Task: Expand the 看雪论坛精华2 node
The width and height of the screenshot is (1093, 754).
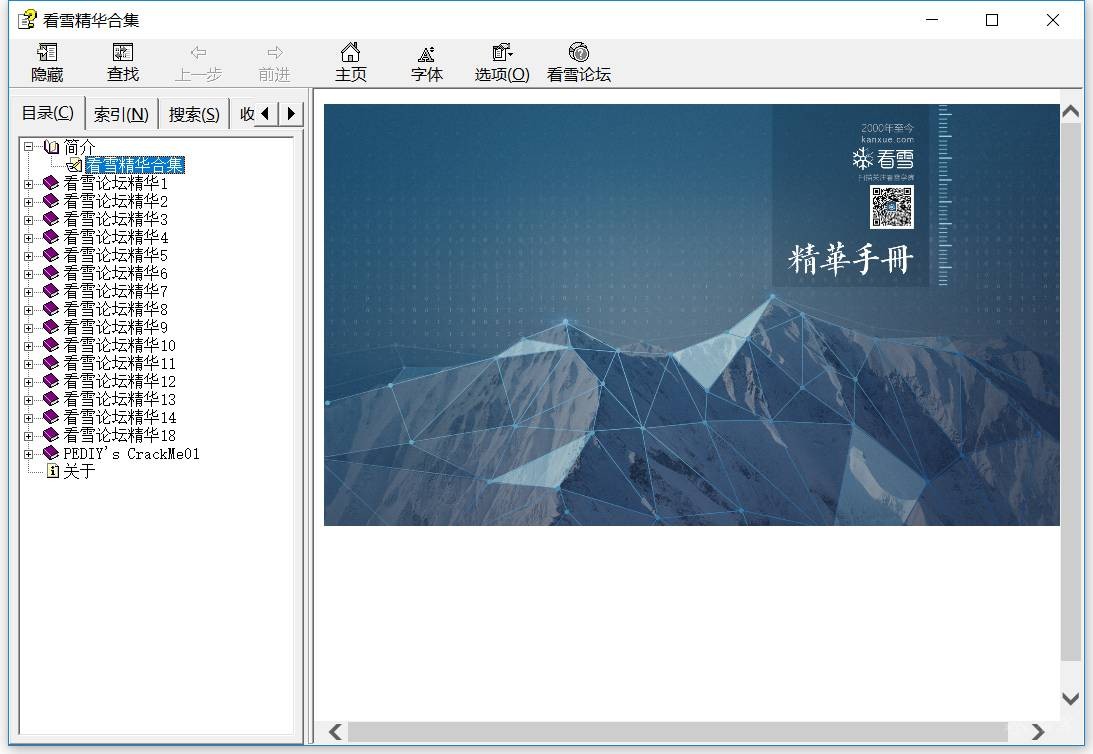Action: point(29,203)
